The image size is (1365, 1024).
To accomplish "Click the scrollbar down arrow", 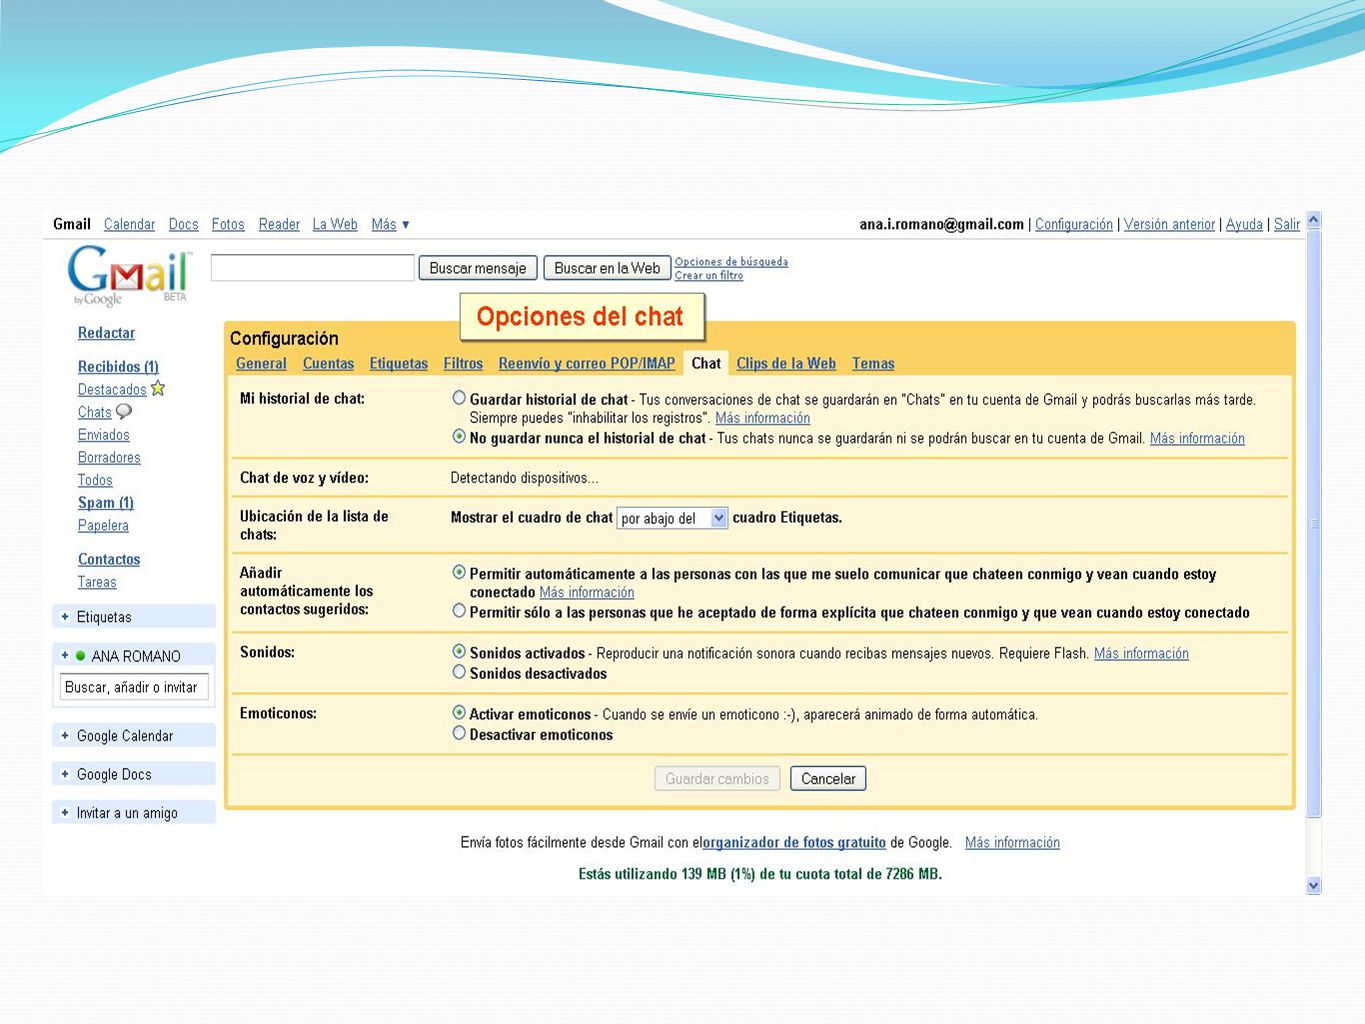I will click(1314, 886).
